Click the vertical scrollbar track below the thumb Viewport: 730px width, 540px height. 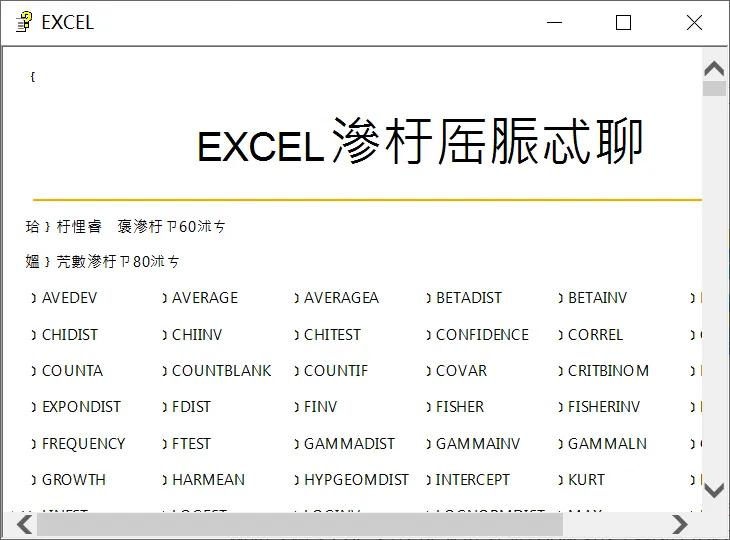714,287
